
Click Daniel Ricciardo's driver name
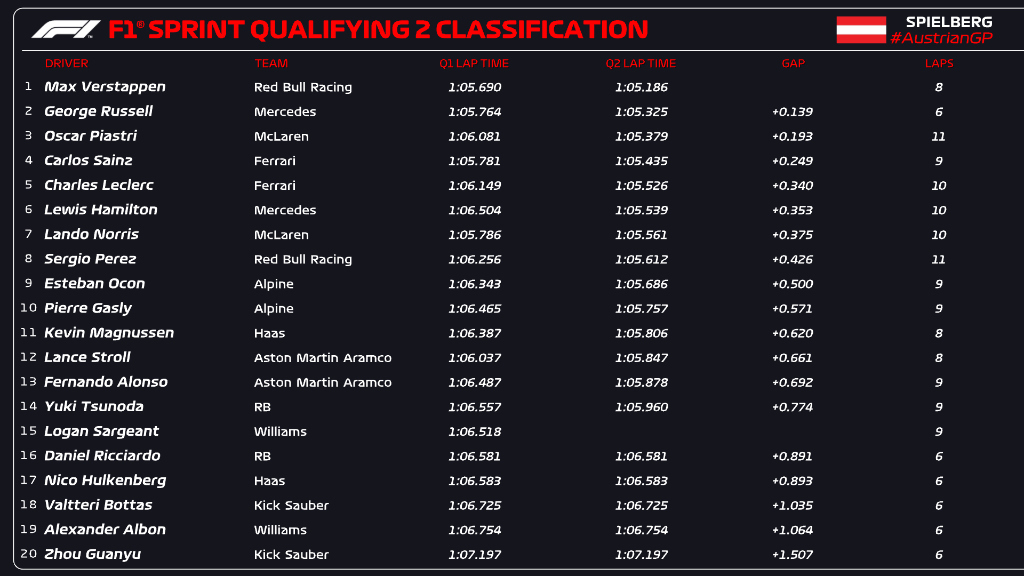click(104, 456)
